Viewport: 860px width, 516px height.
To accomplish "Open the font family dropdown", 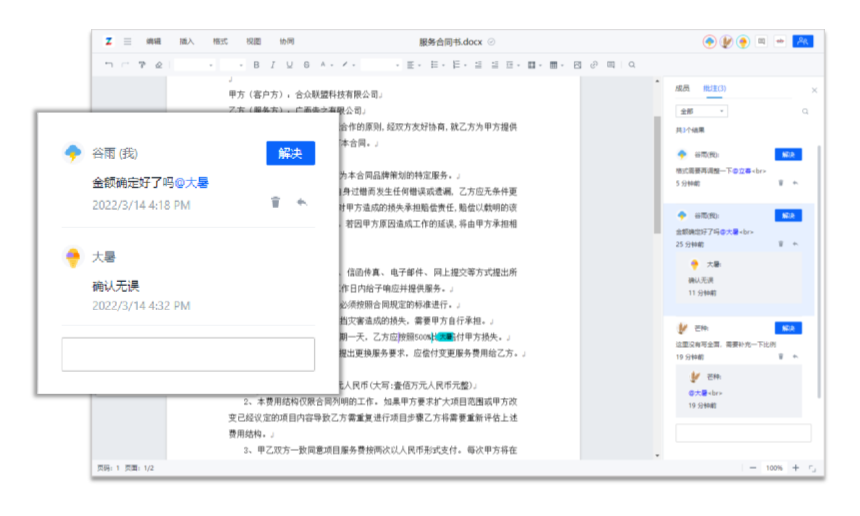I will pos(194,65).
